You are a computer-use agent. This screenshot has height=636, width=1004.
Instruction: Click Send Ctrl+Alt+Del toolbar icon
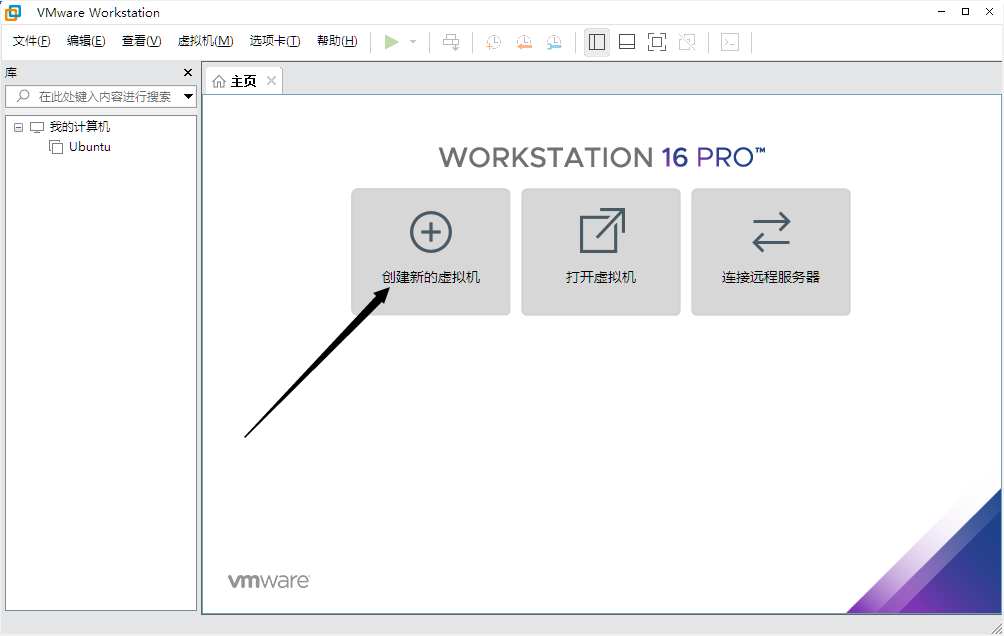(x=451, y=42)
